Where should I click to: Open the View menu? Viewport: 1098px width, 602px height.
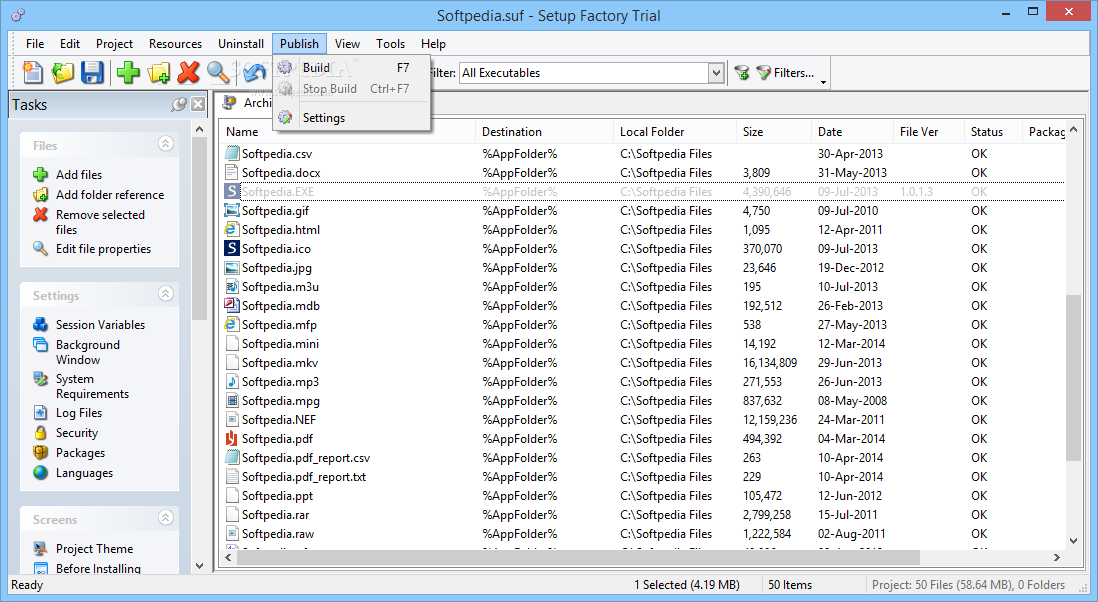347,43
